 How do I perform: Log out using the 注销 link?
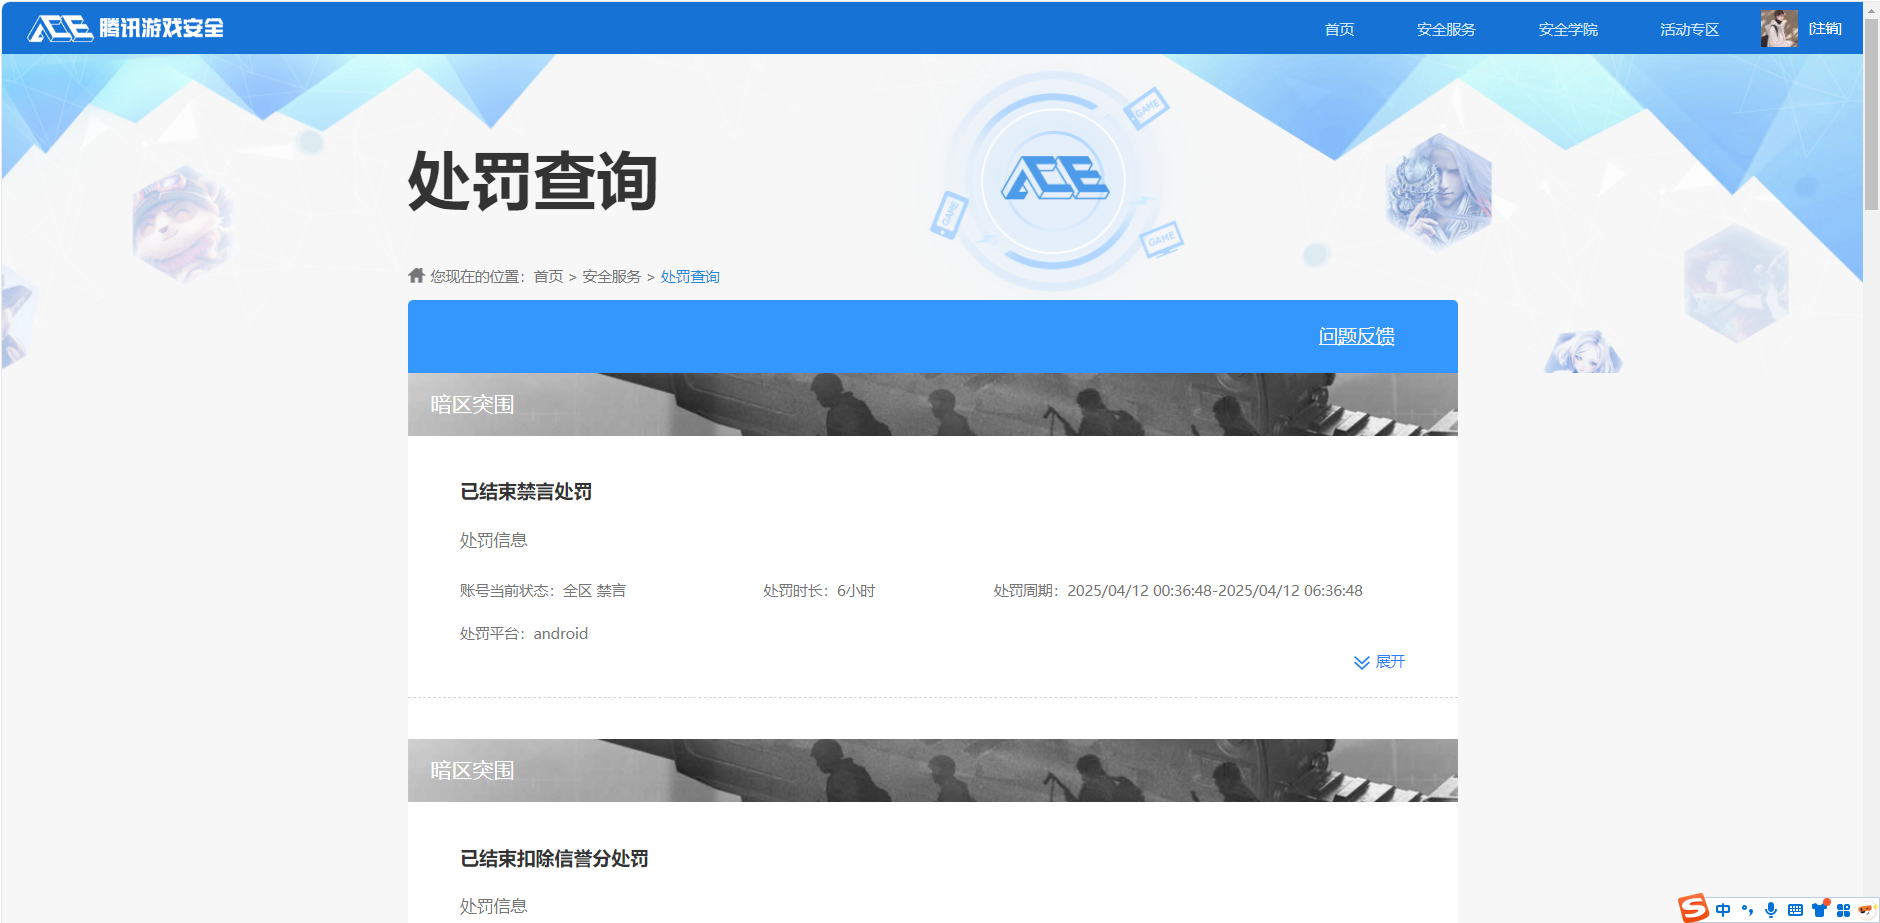coord(1825,29)
